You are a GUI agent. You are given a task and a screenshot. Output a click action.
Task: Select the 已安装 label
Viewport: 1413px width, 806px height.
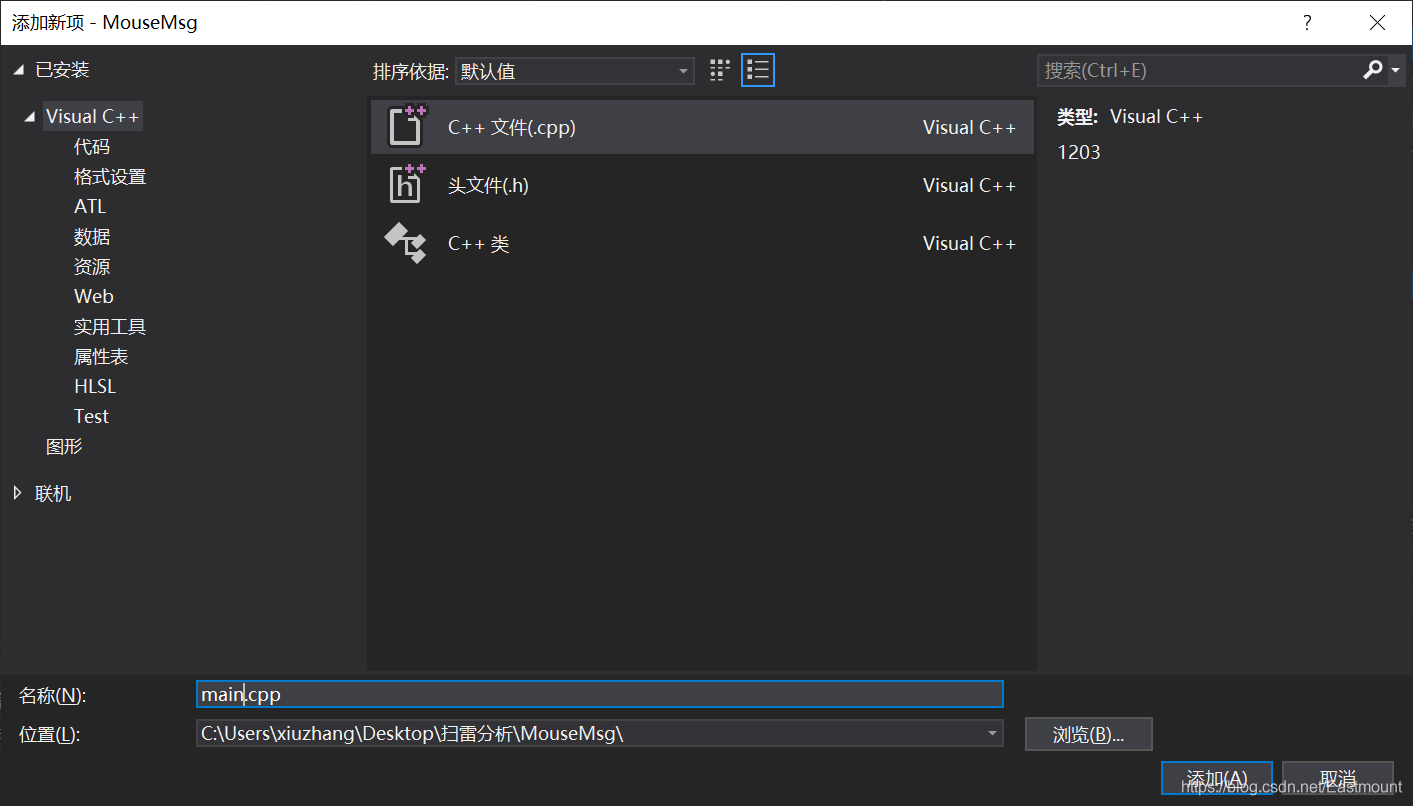[62, 69]
